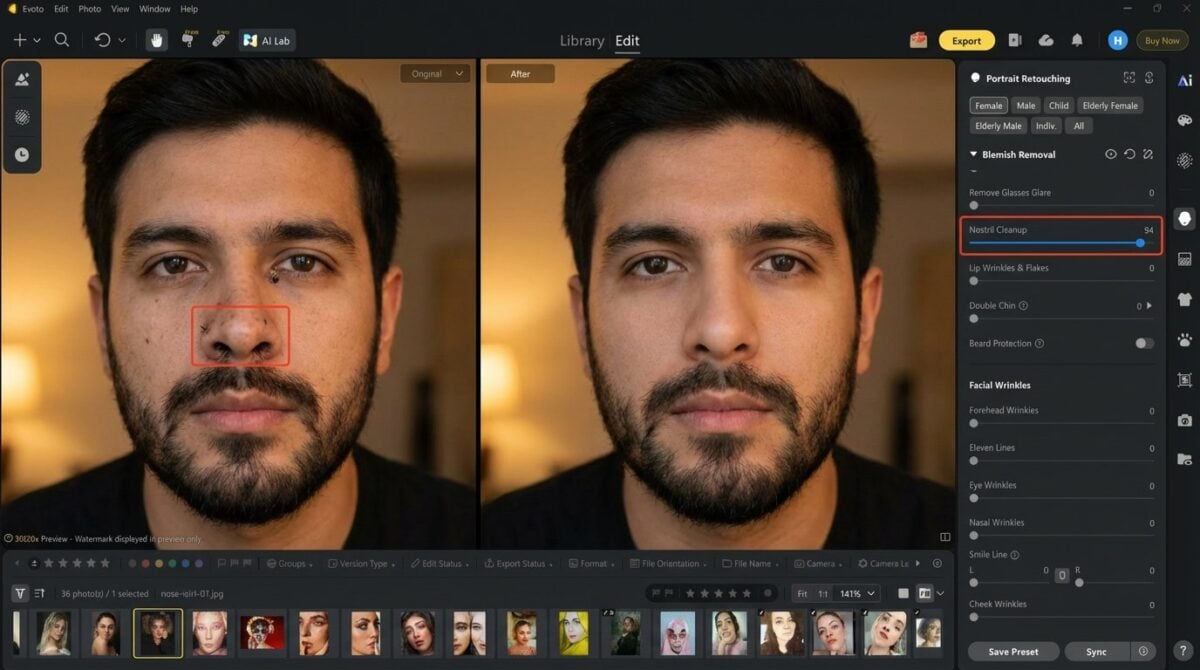1200x670 pixels.
Task: Click the magnifier search icon
Action: (62, 40)
